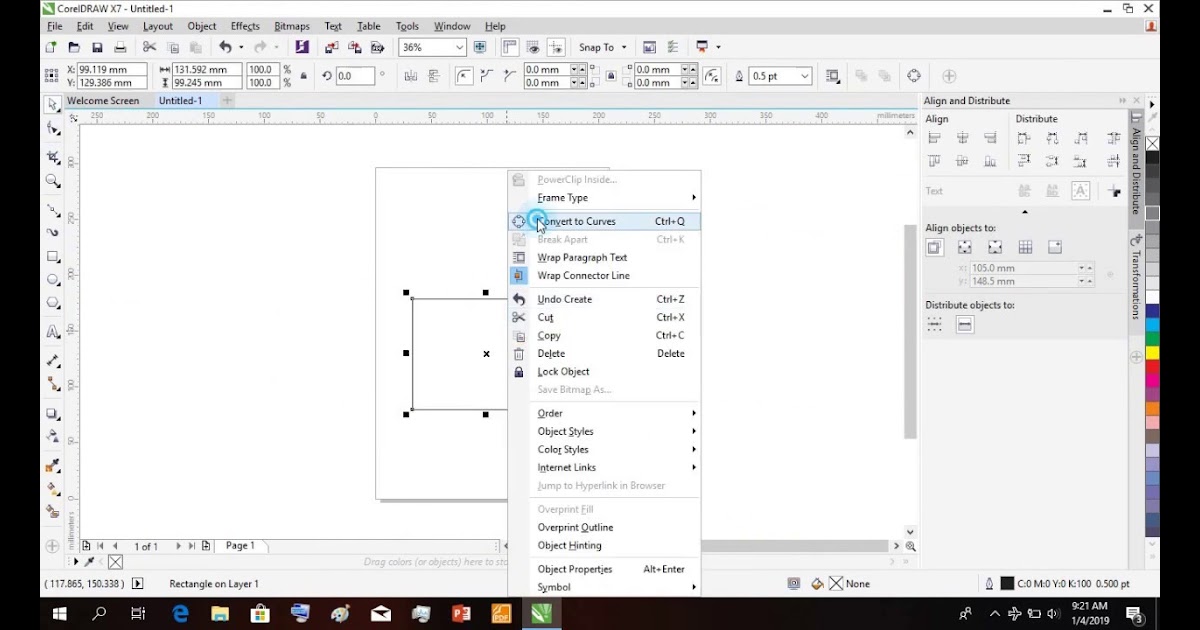The width and height of the screenshot is (1200, 630).
Task: Select the Connector tool
Action: click(53, 384)
